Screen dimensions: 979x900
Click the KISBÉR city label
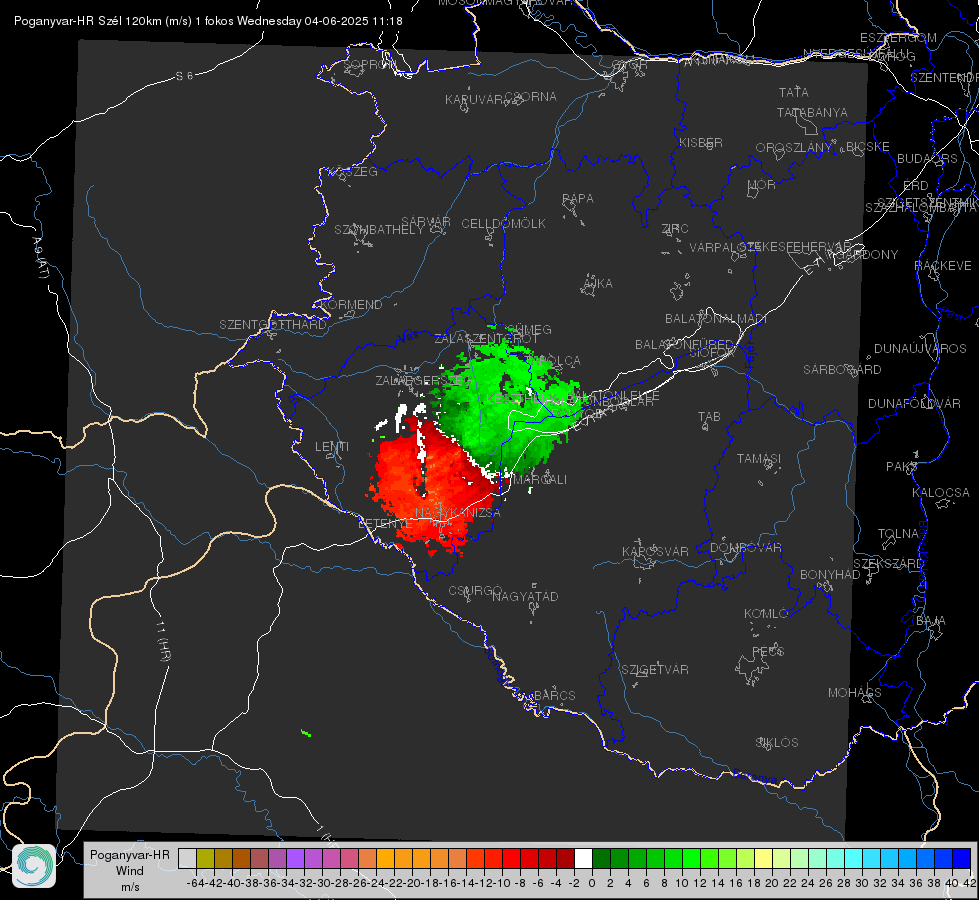[x=701, y=143]
